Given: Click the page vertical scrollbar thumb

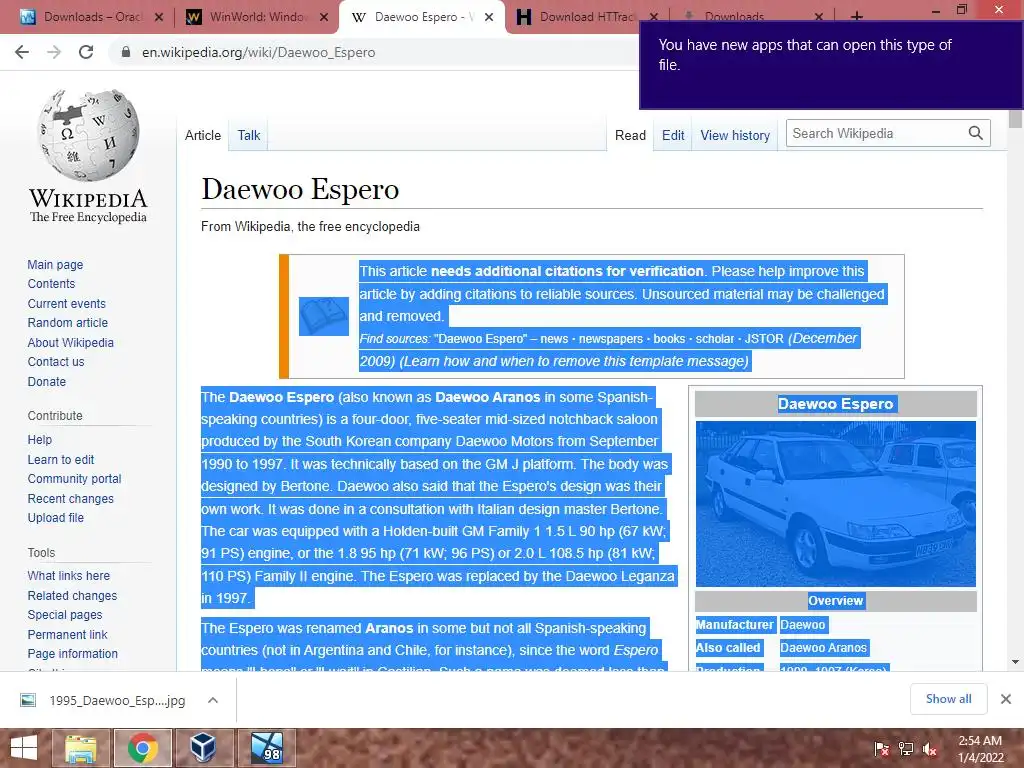Looking at the screenshot, I should click(1015, 120).
